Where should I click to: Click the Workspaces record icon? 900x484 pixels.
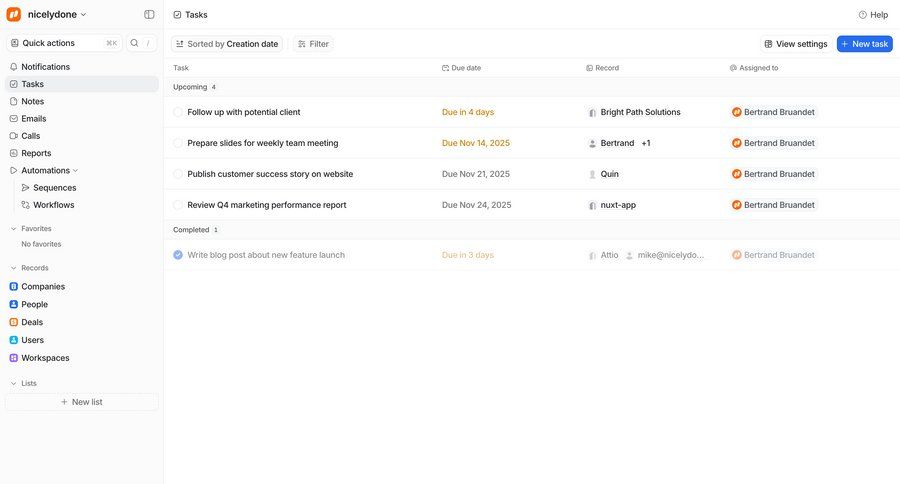coord(14,358)
